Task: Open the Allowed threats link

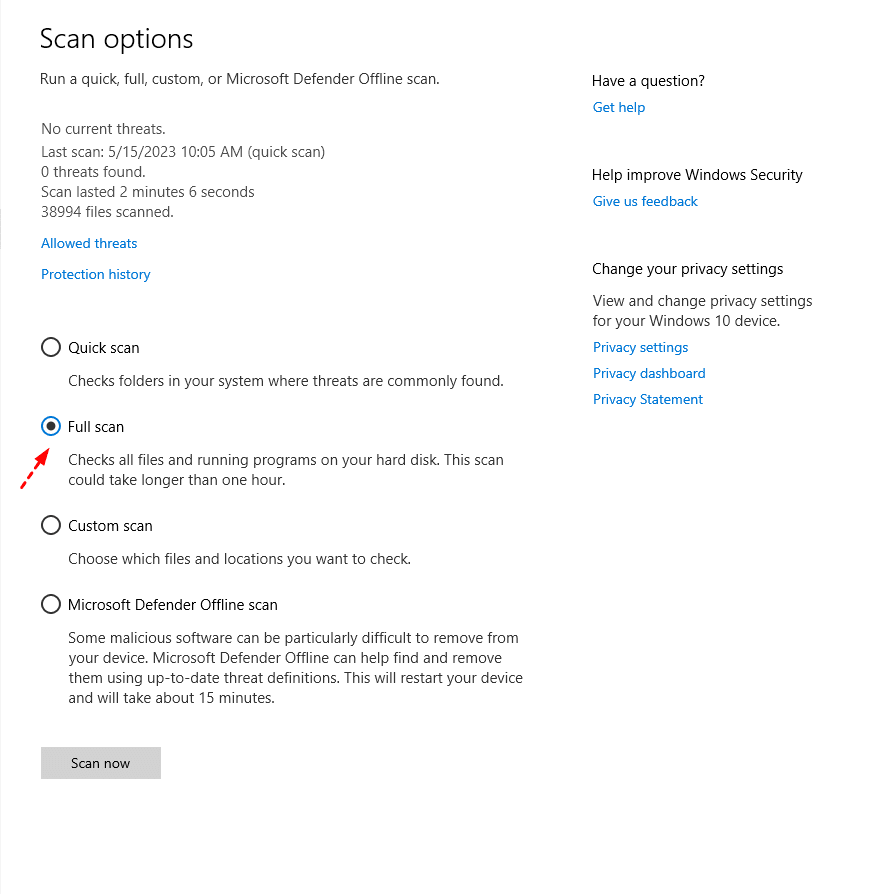Action: (89, 243)
